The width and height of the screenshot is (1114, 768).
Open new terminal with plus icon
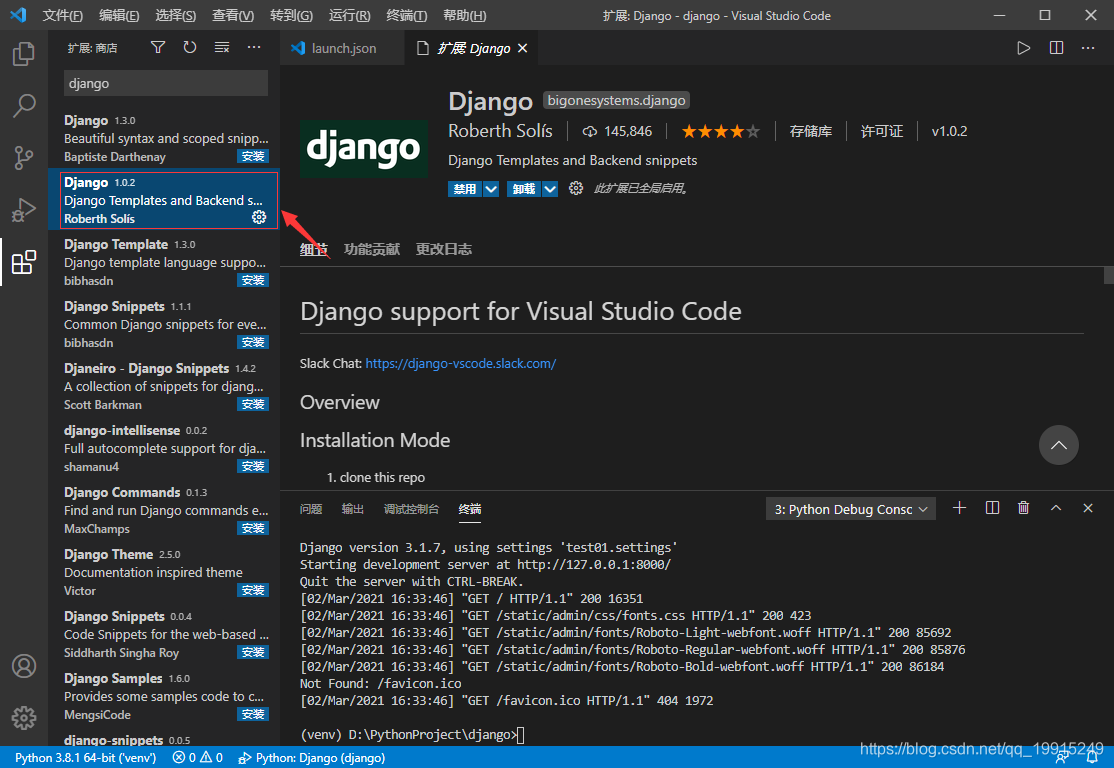[x=959, y=507]
